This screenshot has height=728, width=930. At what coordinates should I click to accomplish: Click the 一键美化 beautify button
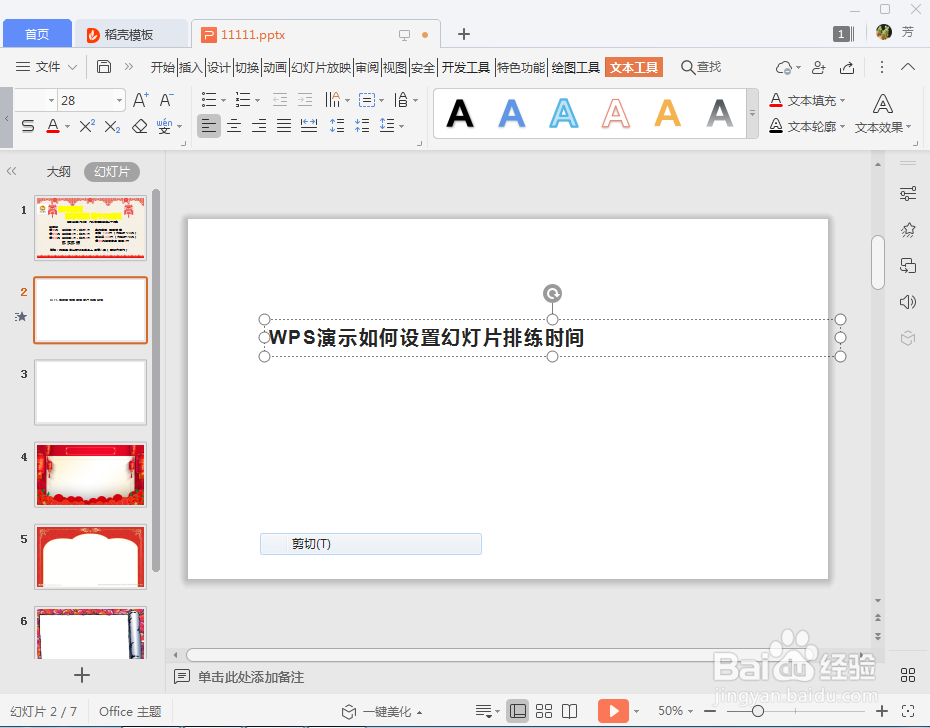[x=382, y=710]
